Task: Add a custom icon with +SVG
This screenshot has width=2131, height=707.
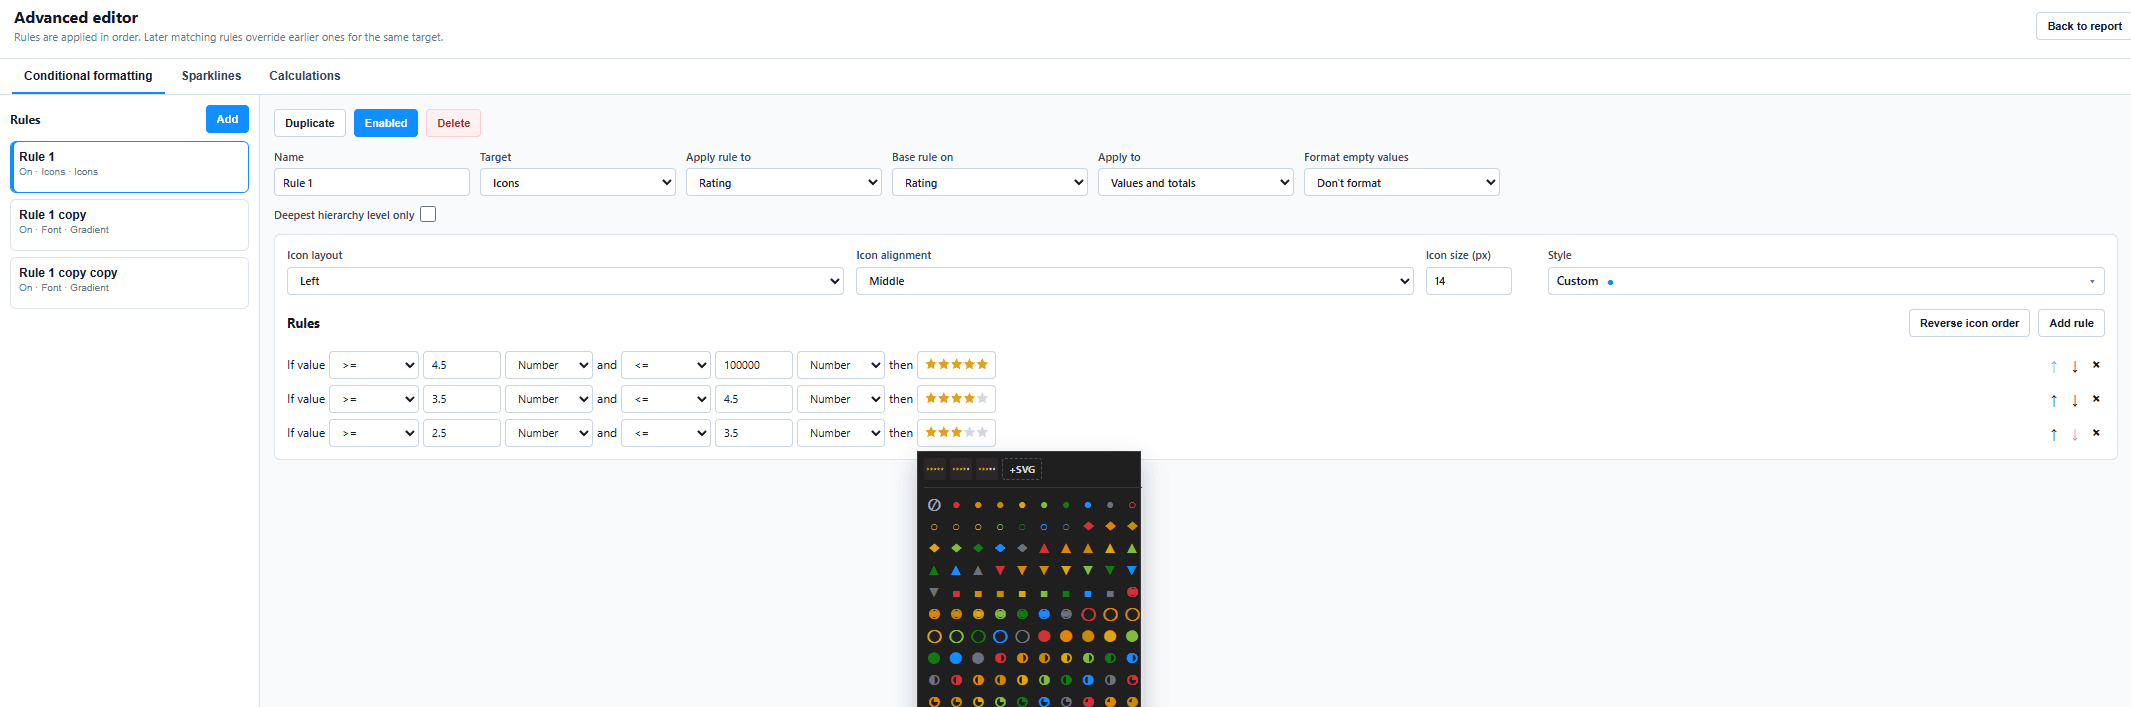Action: [x=1022, y=469]
